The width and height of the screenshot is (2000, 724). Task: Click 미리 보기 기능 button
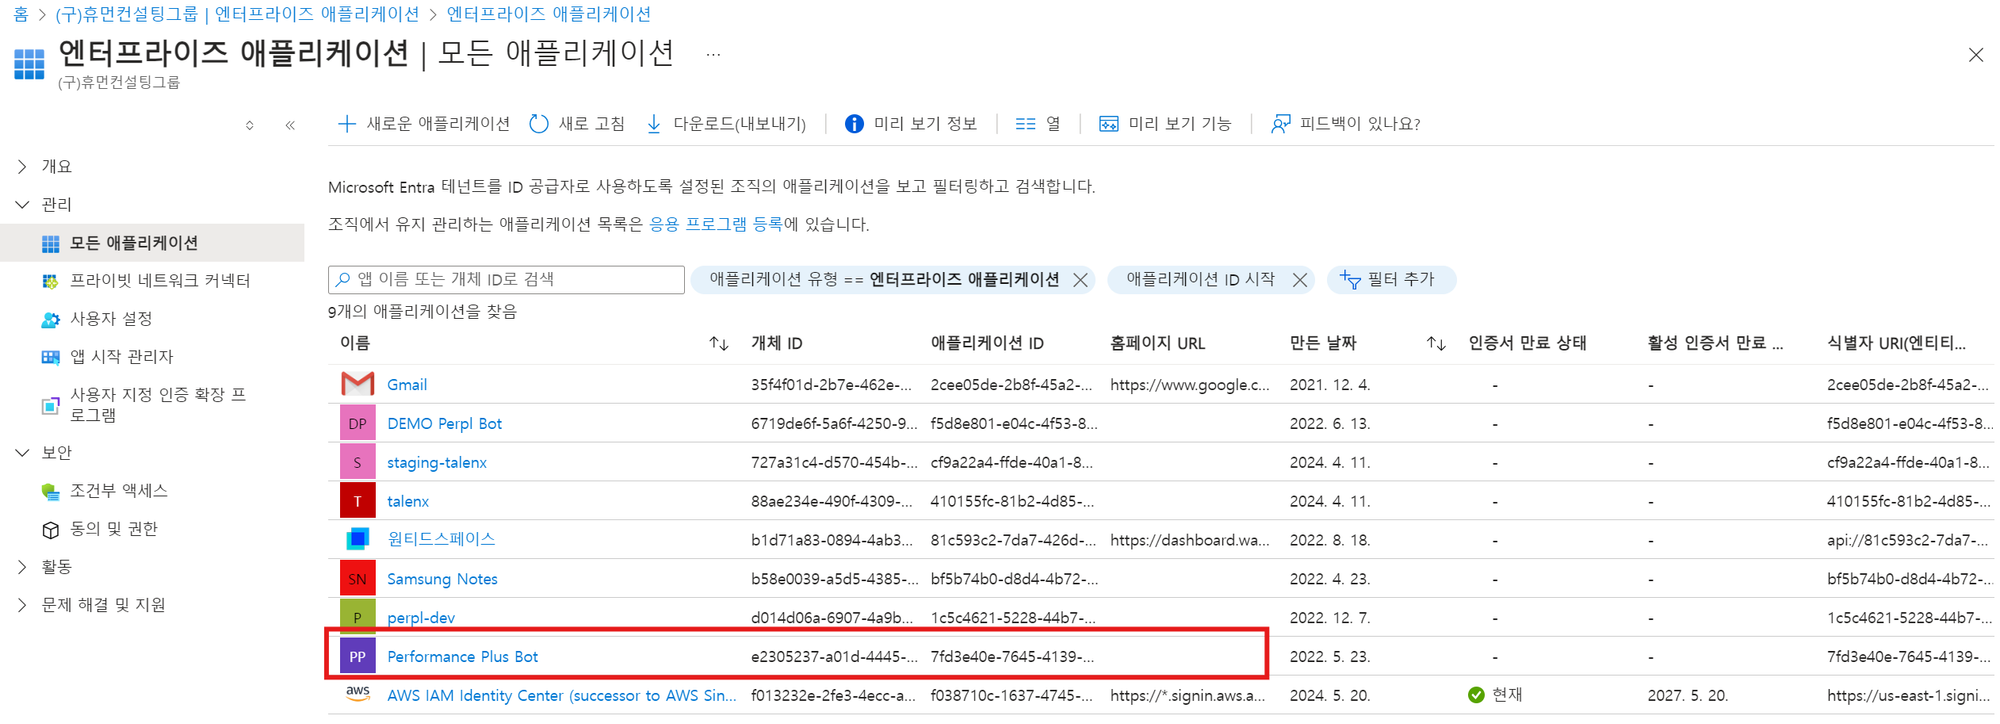tap(1165, 124)
